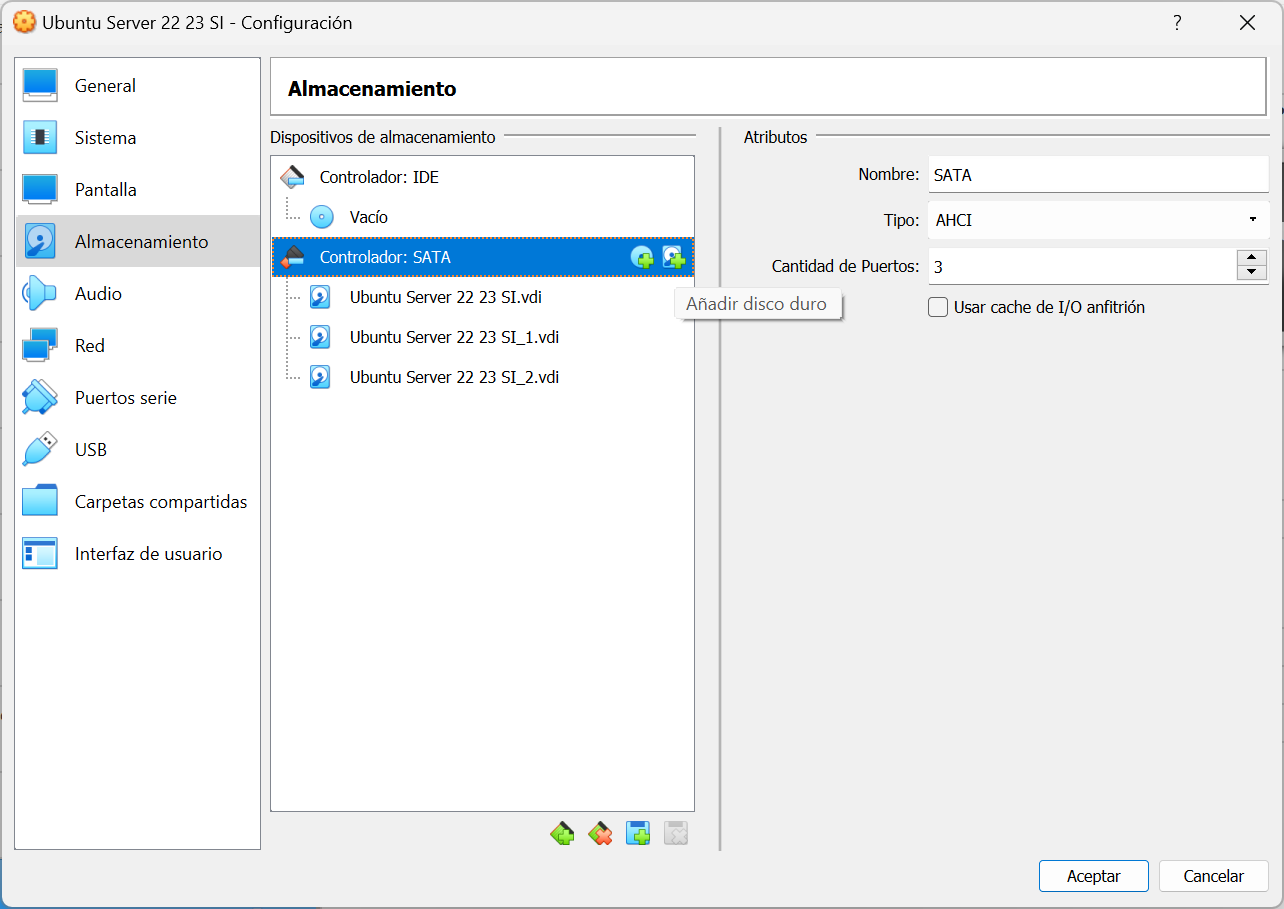Click hard disk icon of SI.vdi
Screen dimensions: 1284x909
coord(320,297)
